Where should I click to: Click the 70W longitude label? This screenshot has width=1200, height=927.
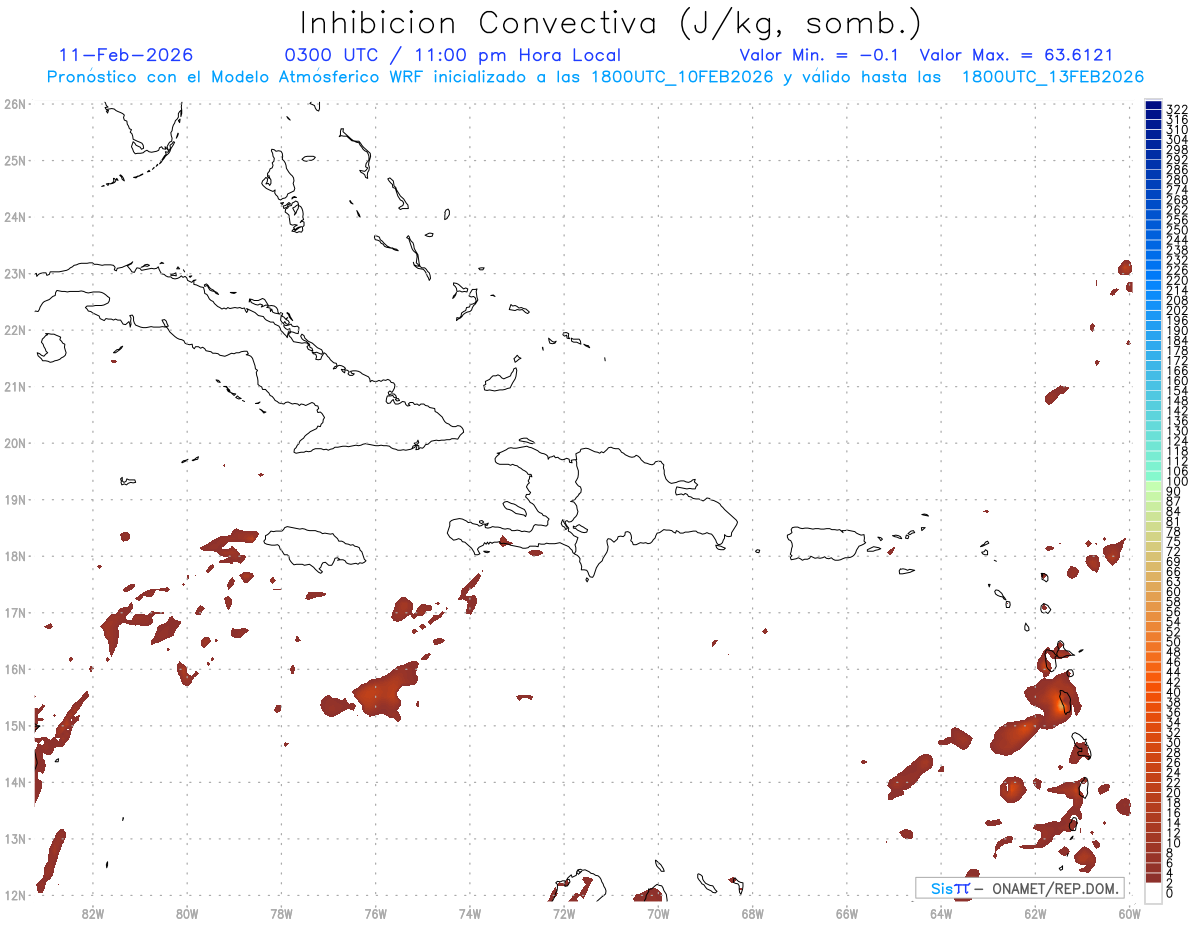(x=658, y=913)
